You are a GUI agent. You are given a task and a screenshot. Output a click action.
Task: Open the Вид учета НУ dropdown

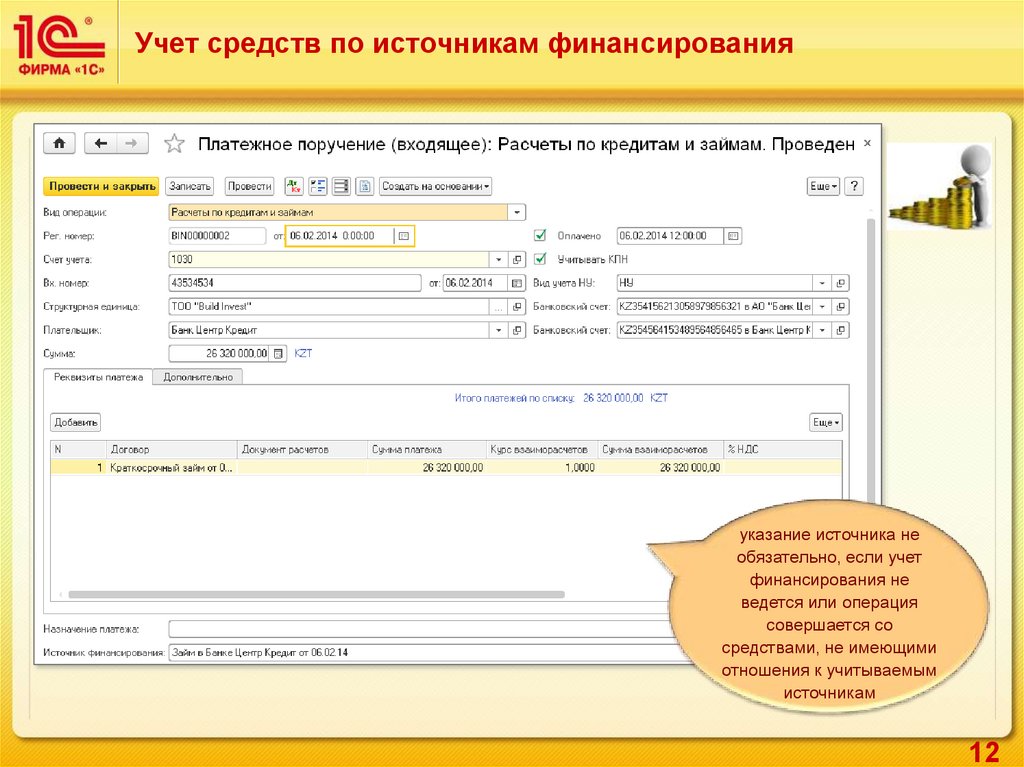(821, 283)
